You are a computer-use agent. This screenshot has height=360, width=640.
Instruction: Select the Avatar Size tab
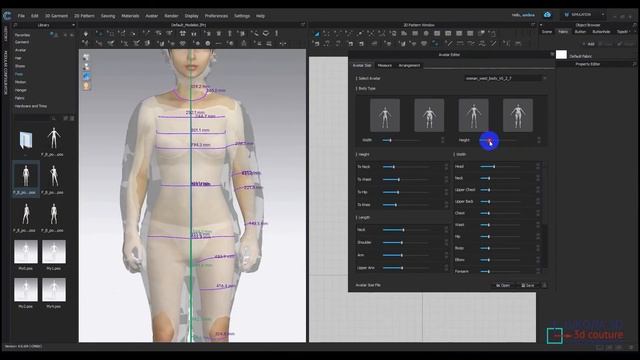pyautogui.click(x=362, y=65)
